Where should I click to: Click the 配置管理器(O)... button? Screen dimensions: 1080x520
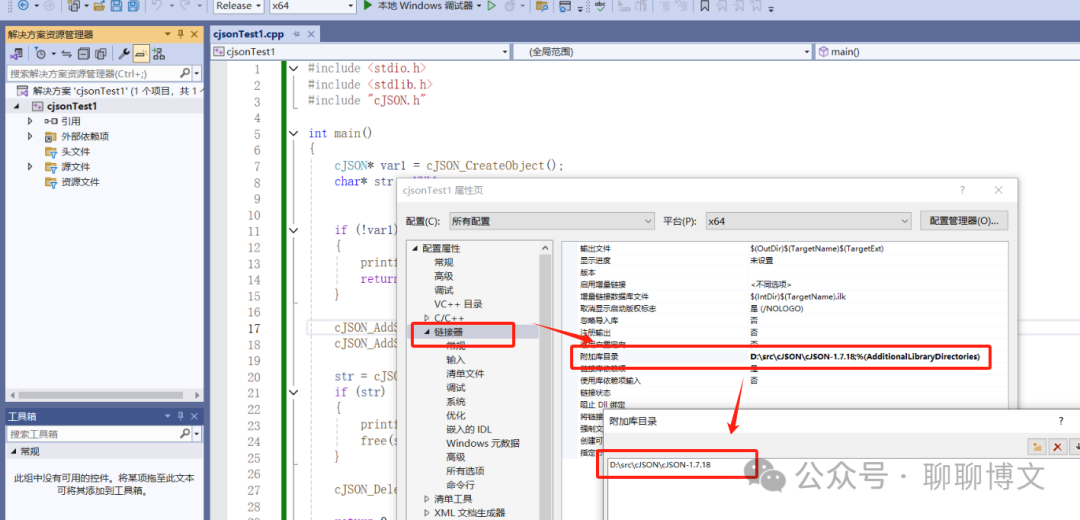pos(964,221)
